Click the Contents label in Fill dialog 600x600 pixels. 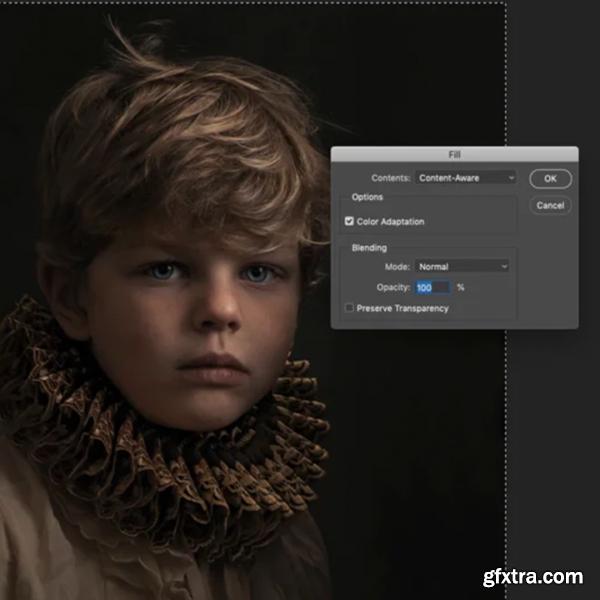tap(391, 178)
